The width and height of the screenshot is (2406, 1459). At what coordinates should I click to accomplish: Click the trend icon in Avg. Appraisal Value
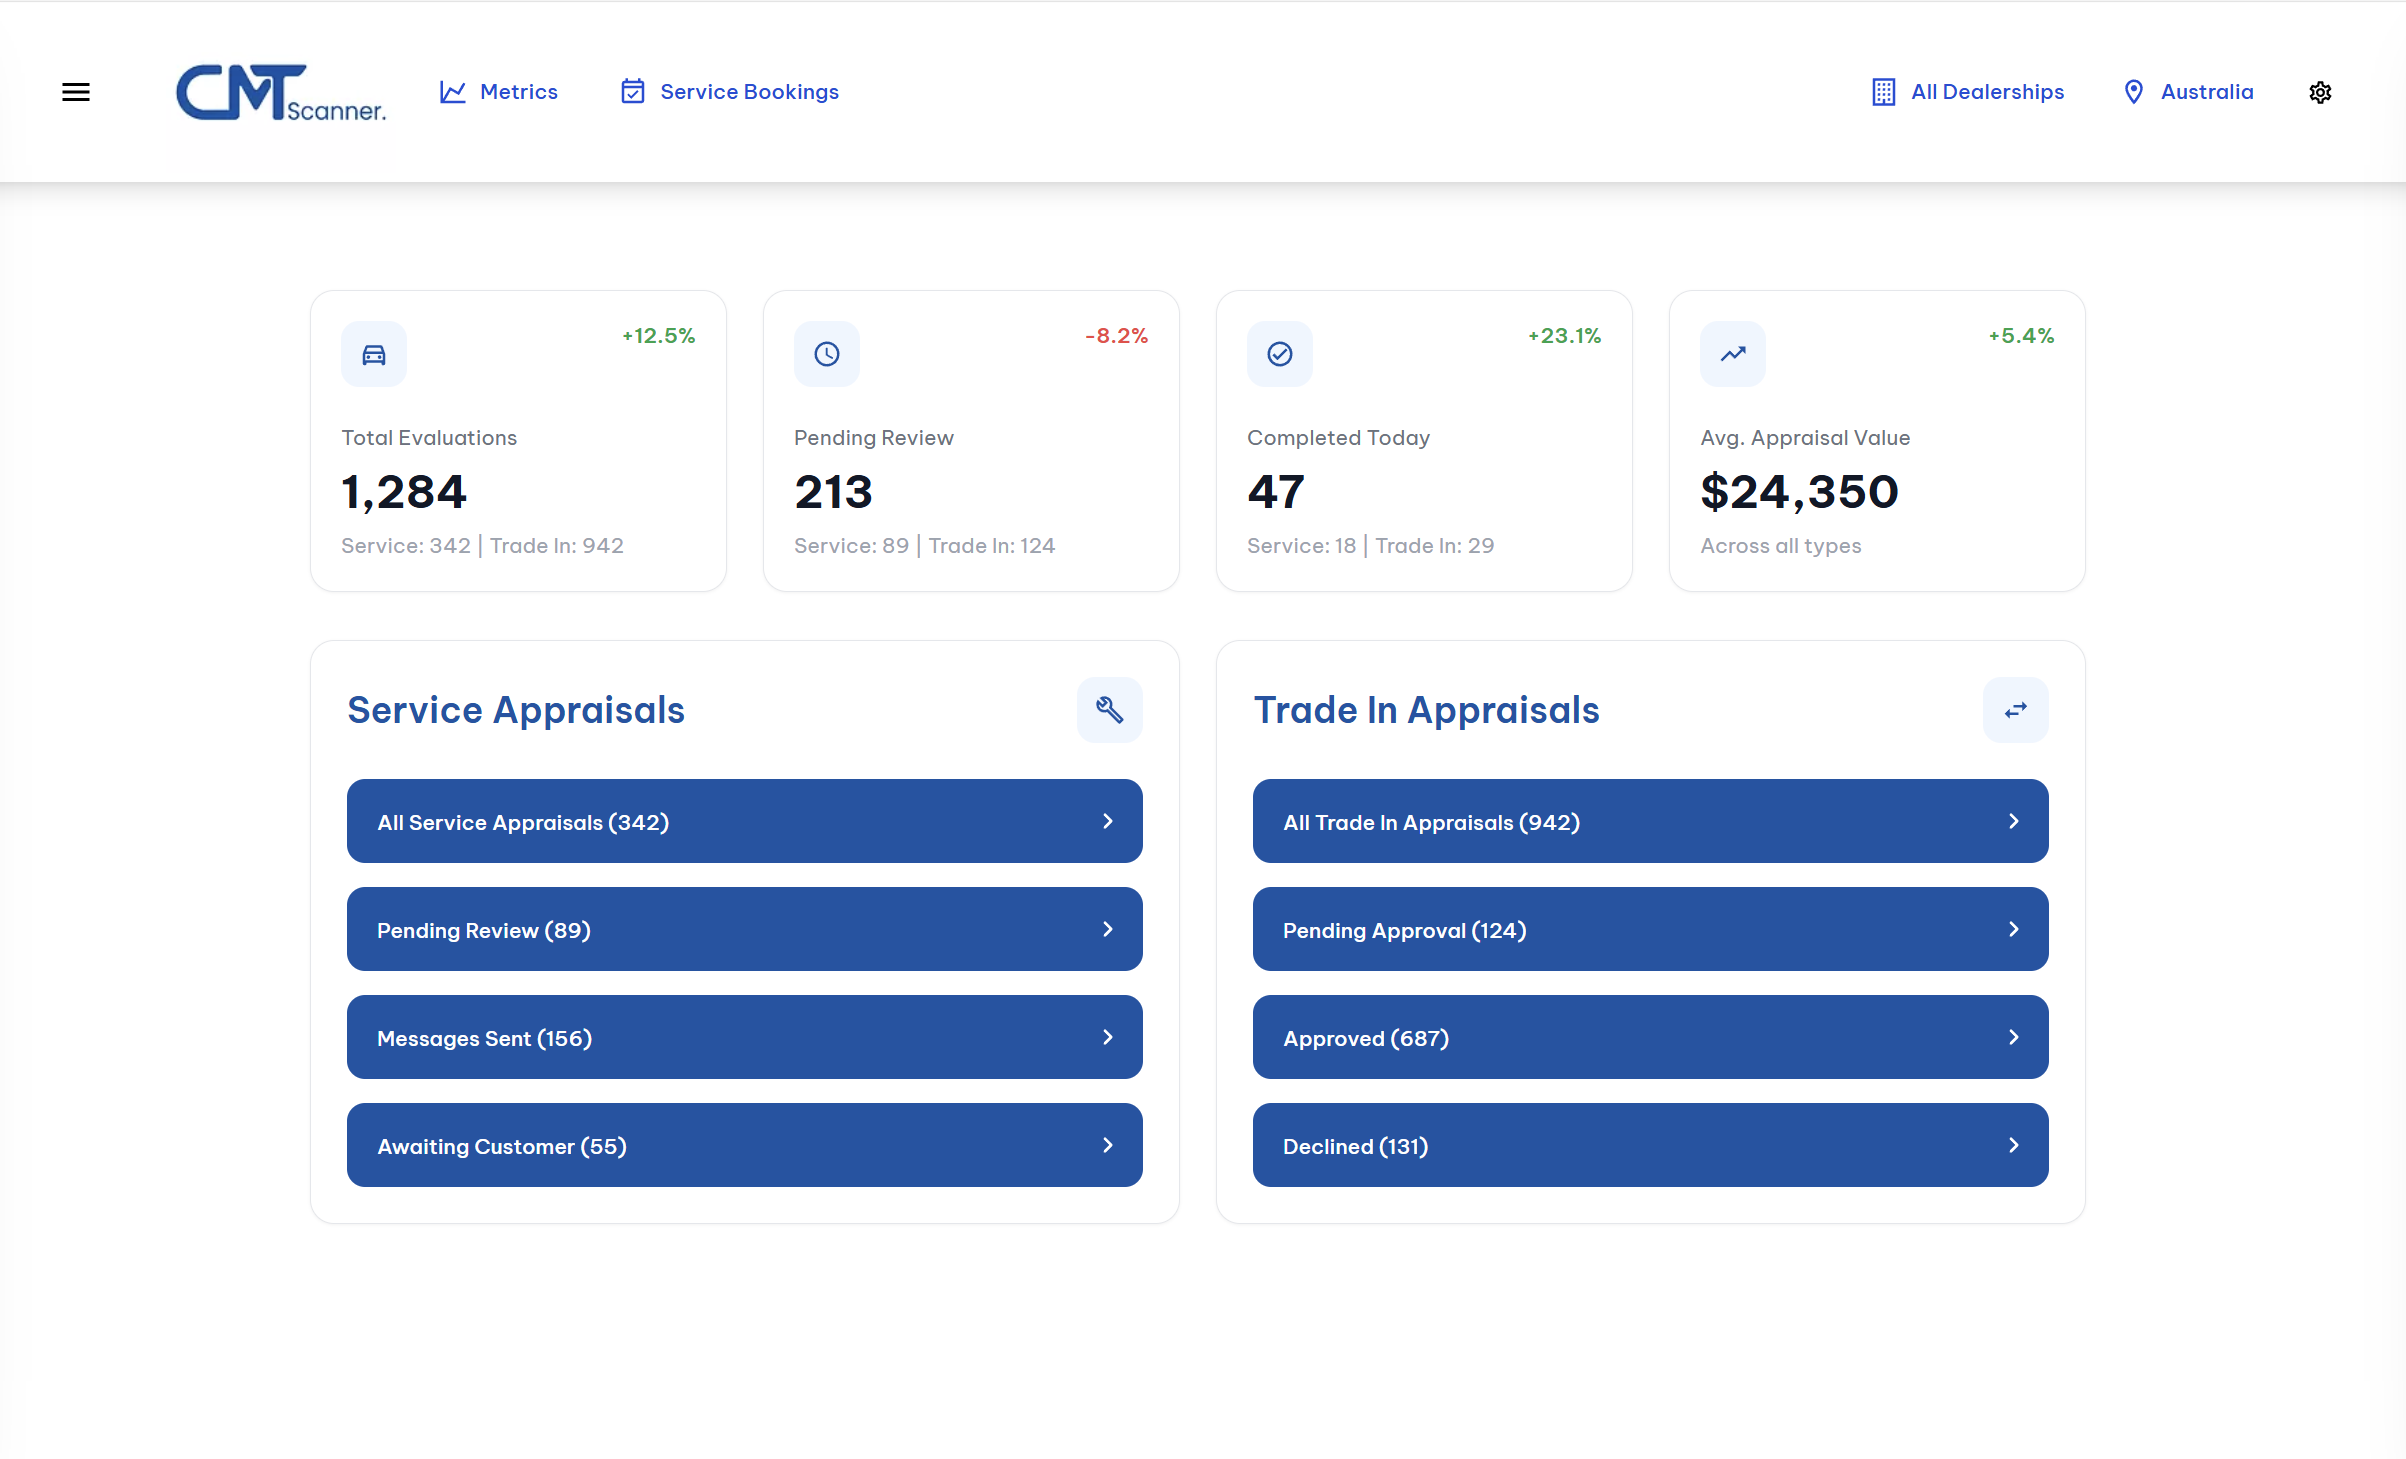click(1733, 354)
